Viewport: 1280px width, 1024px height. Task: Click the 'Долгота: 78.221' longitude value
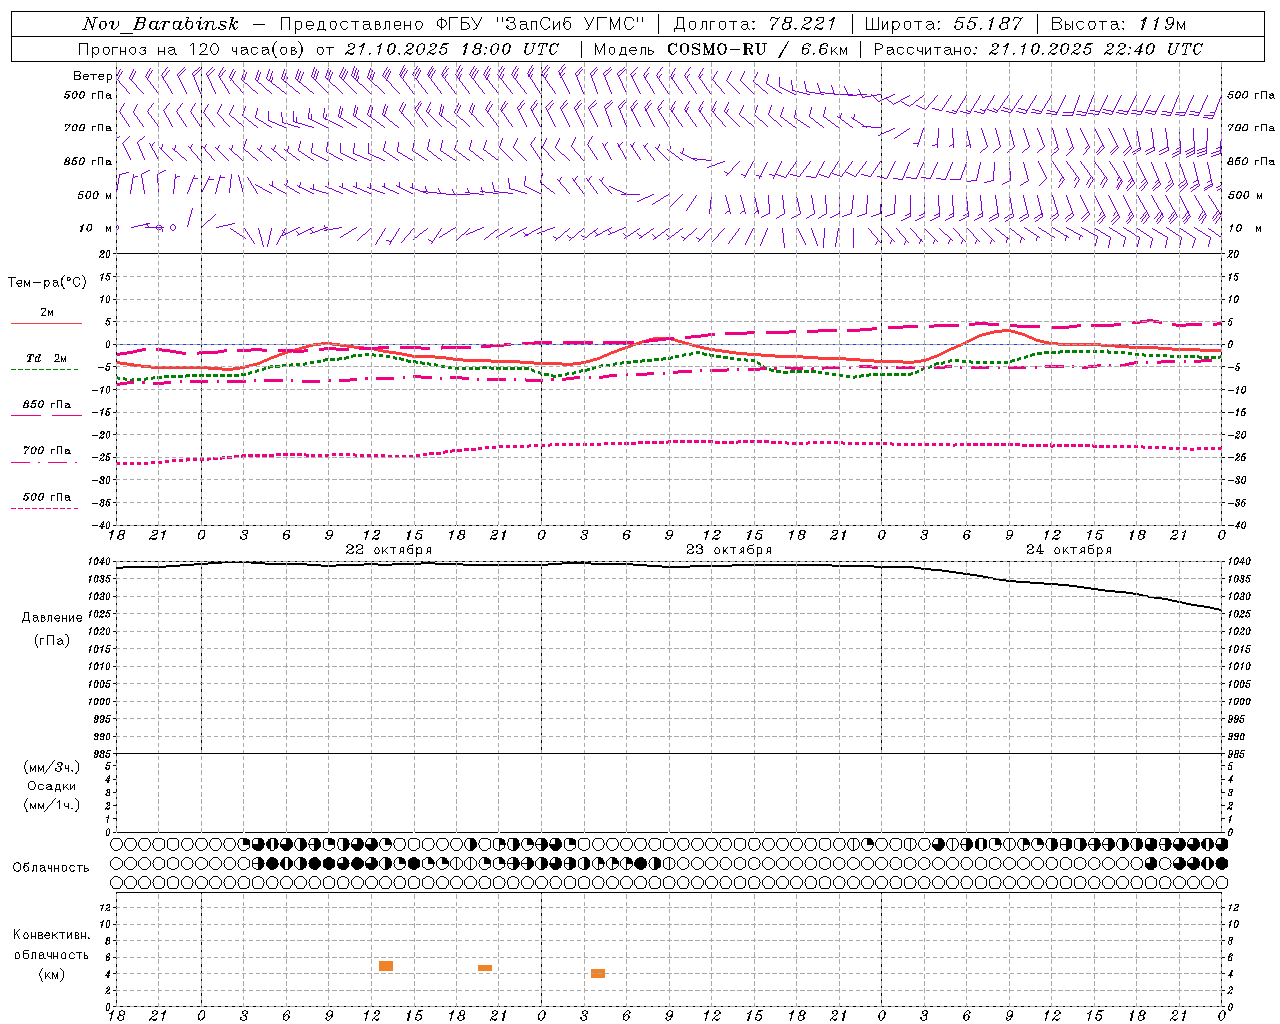tap(754, 24)
